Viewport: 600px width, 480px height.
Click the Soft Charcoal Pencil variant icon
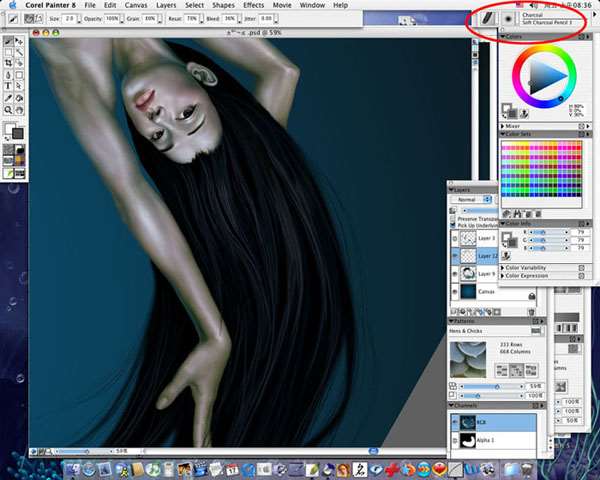[508, 18]
